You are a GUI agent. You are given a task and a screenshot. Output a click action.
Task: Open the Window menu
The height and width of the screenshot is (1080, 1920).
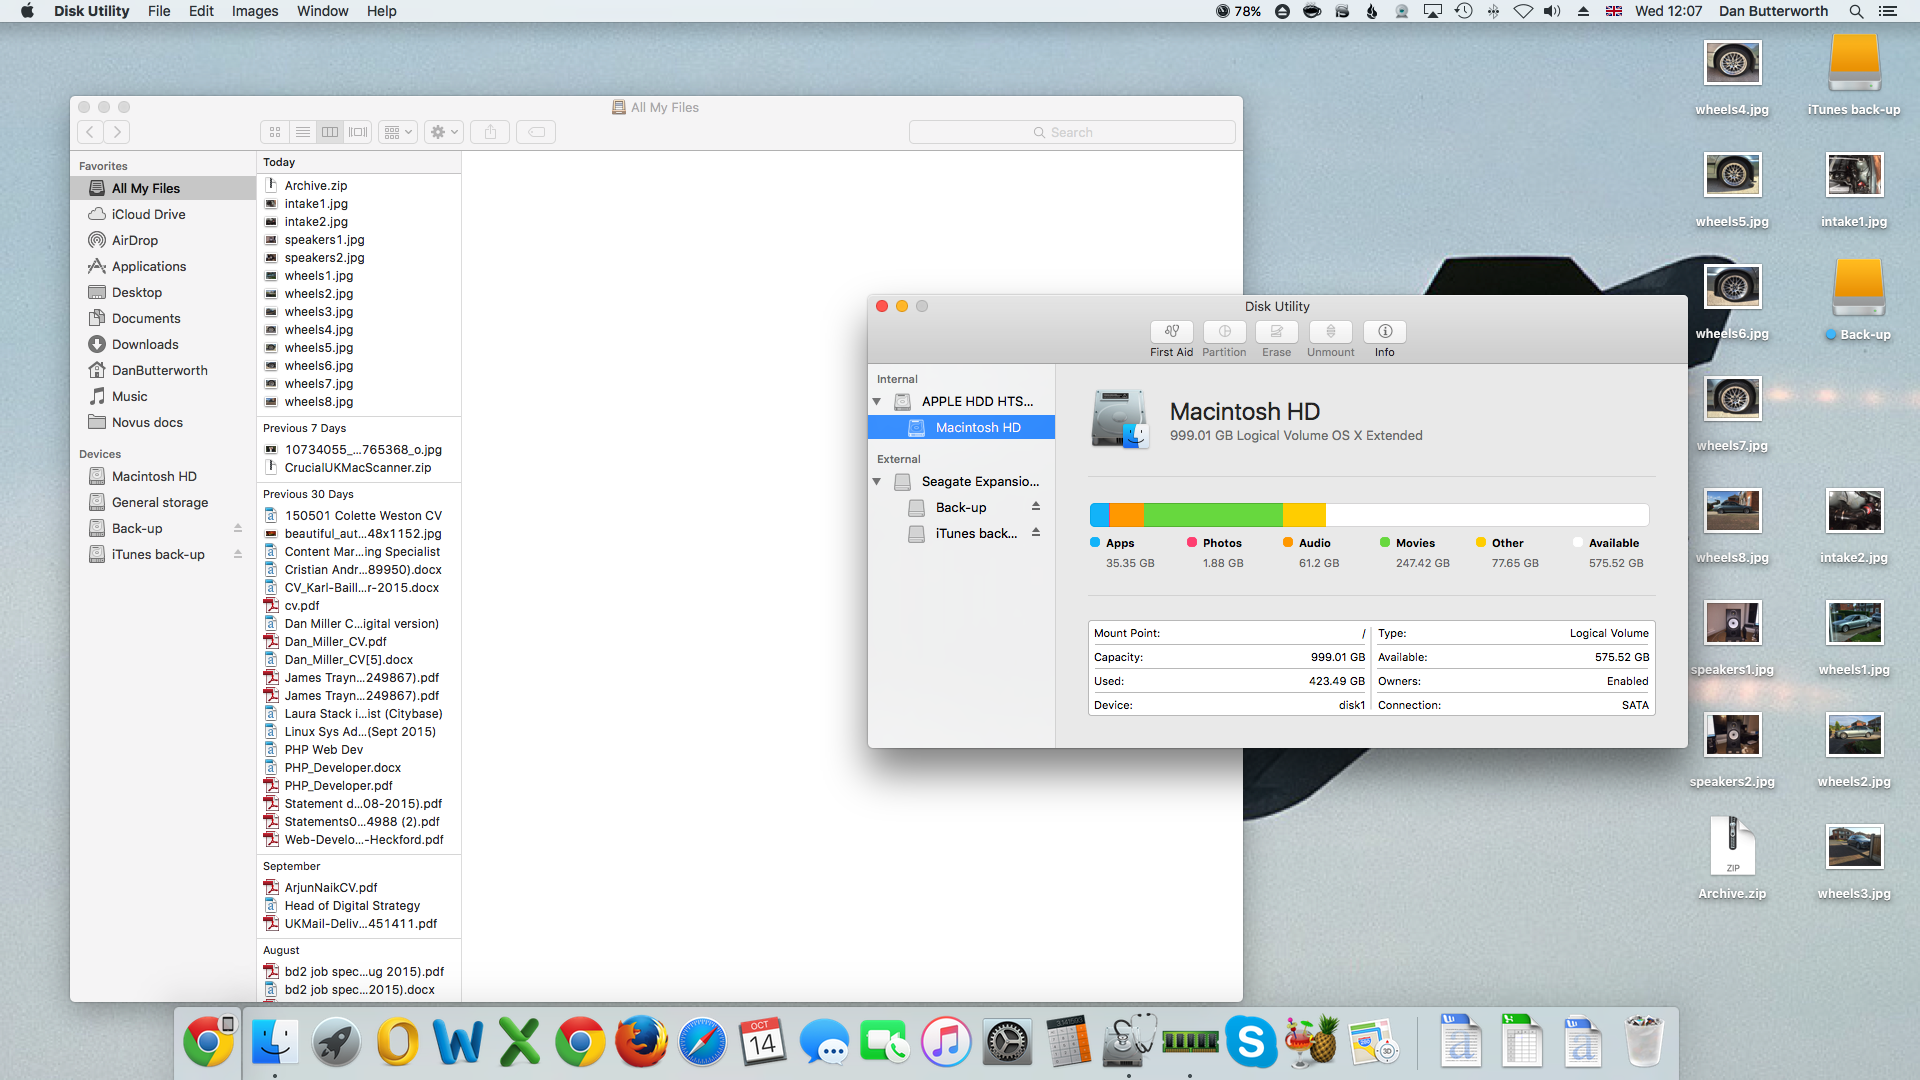[x=322, y=11]
